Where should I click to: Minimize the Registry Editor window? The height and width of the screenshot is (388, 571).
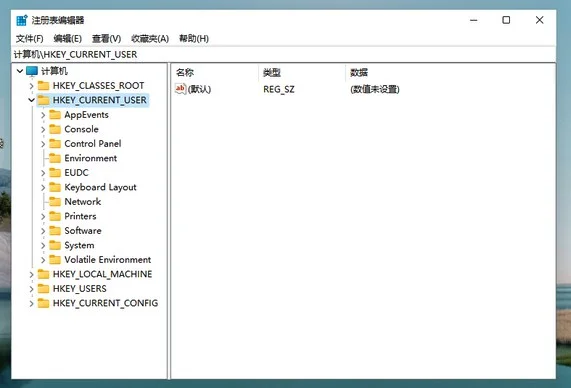click(473, 20)
